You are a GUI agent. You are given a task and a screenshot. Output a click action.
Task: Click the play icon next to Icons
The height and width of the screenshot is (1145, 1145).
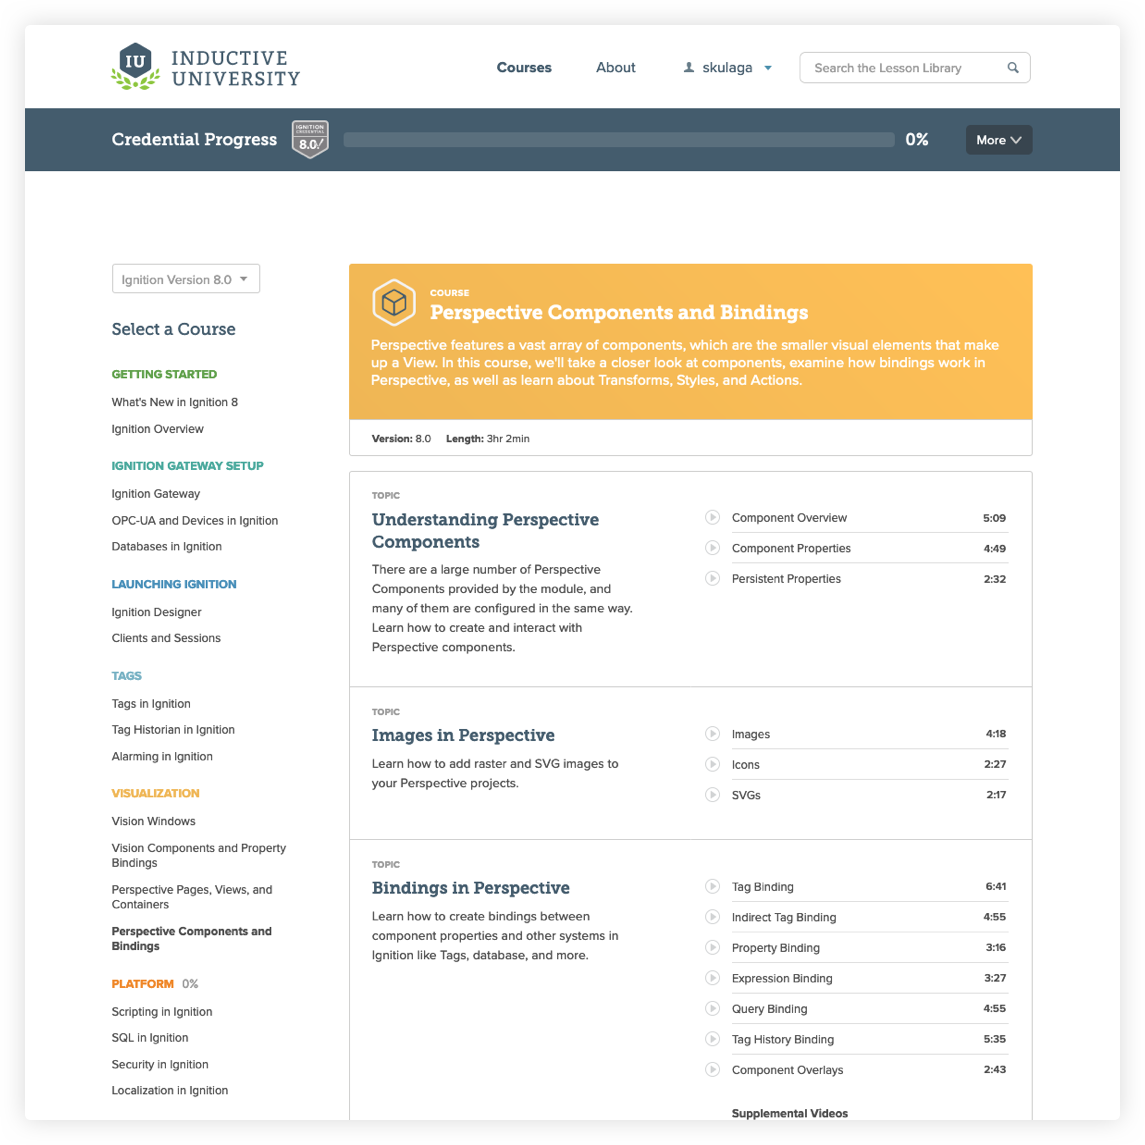click(x=712, y=765)
